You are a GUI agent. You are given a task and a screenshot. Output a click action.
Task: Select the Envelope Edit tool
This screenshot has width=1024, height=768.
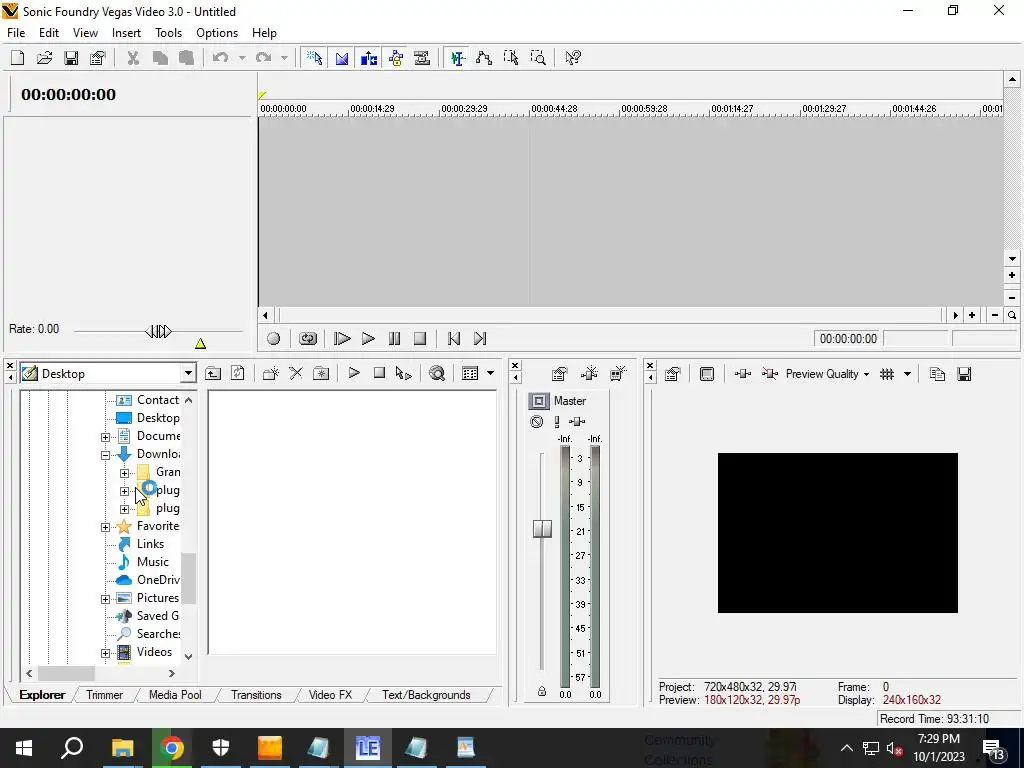click(x=484, y=58)
